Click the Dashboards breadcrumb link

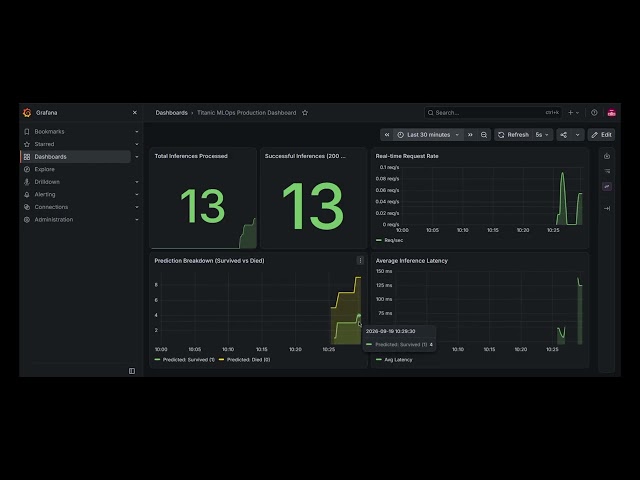click(x=171, y=113)
